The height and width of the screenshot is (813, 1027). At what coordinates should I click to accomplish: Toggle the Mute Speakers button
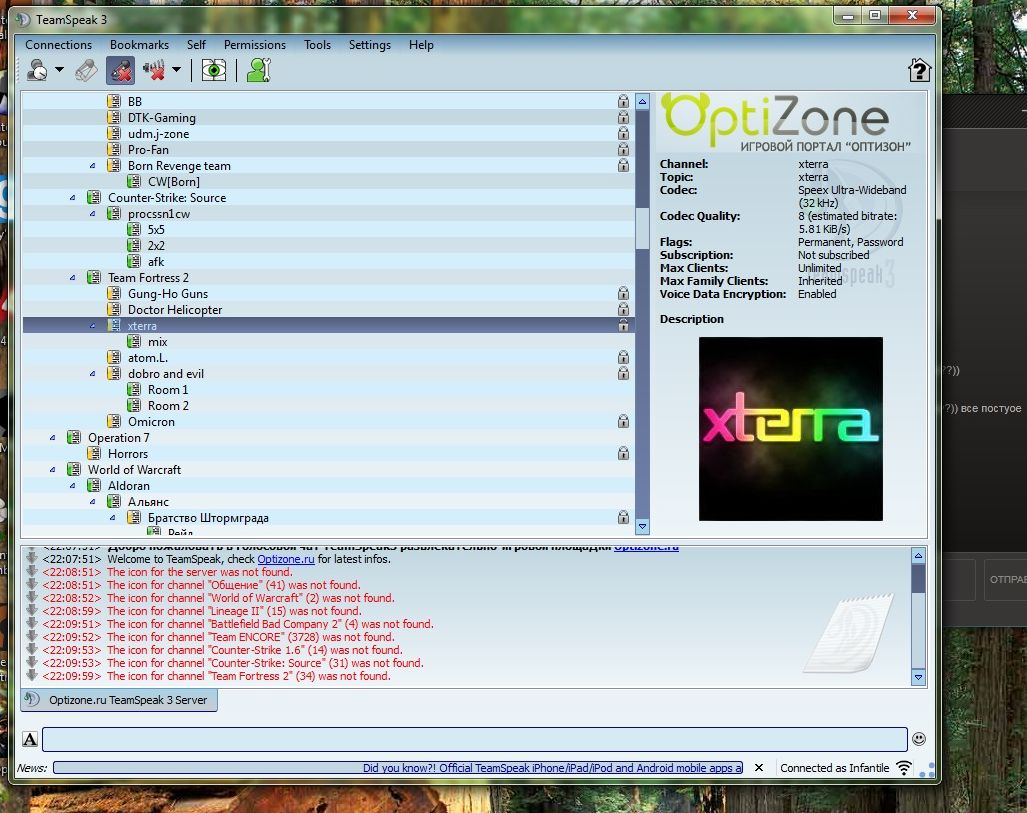154,70
